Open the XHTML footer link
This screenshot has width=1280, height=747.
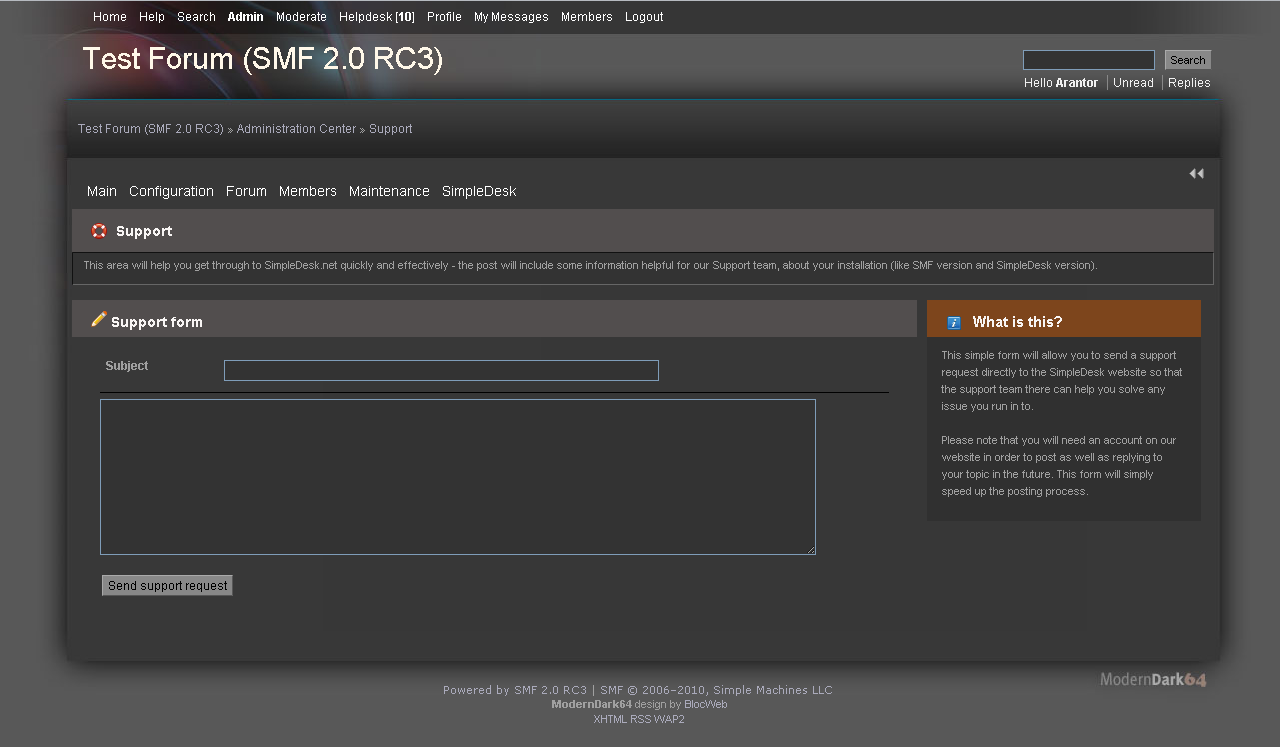pos(610,719)
